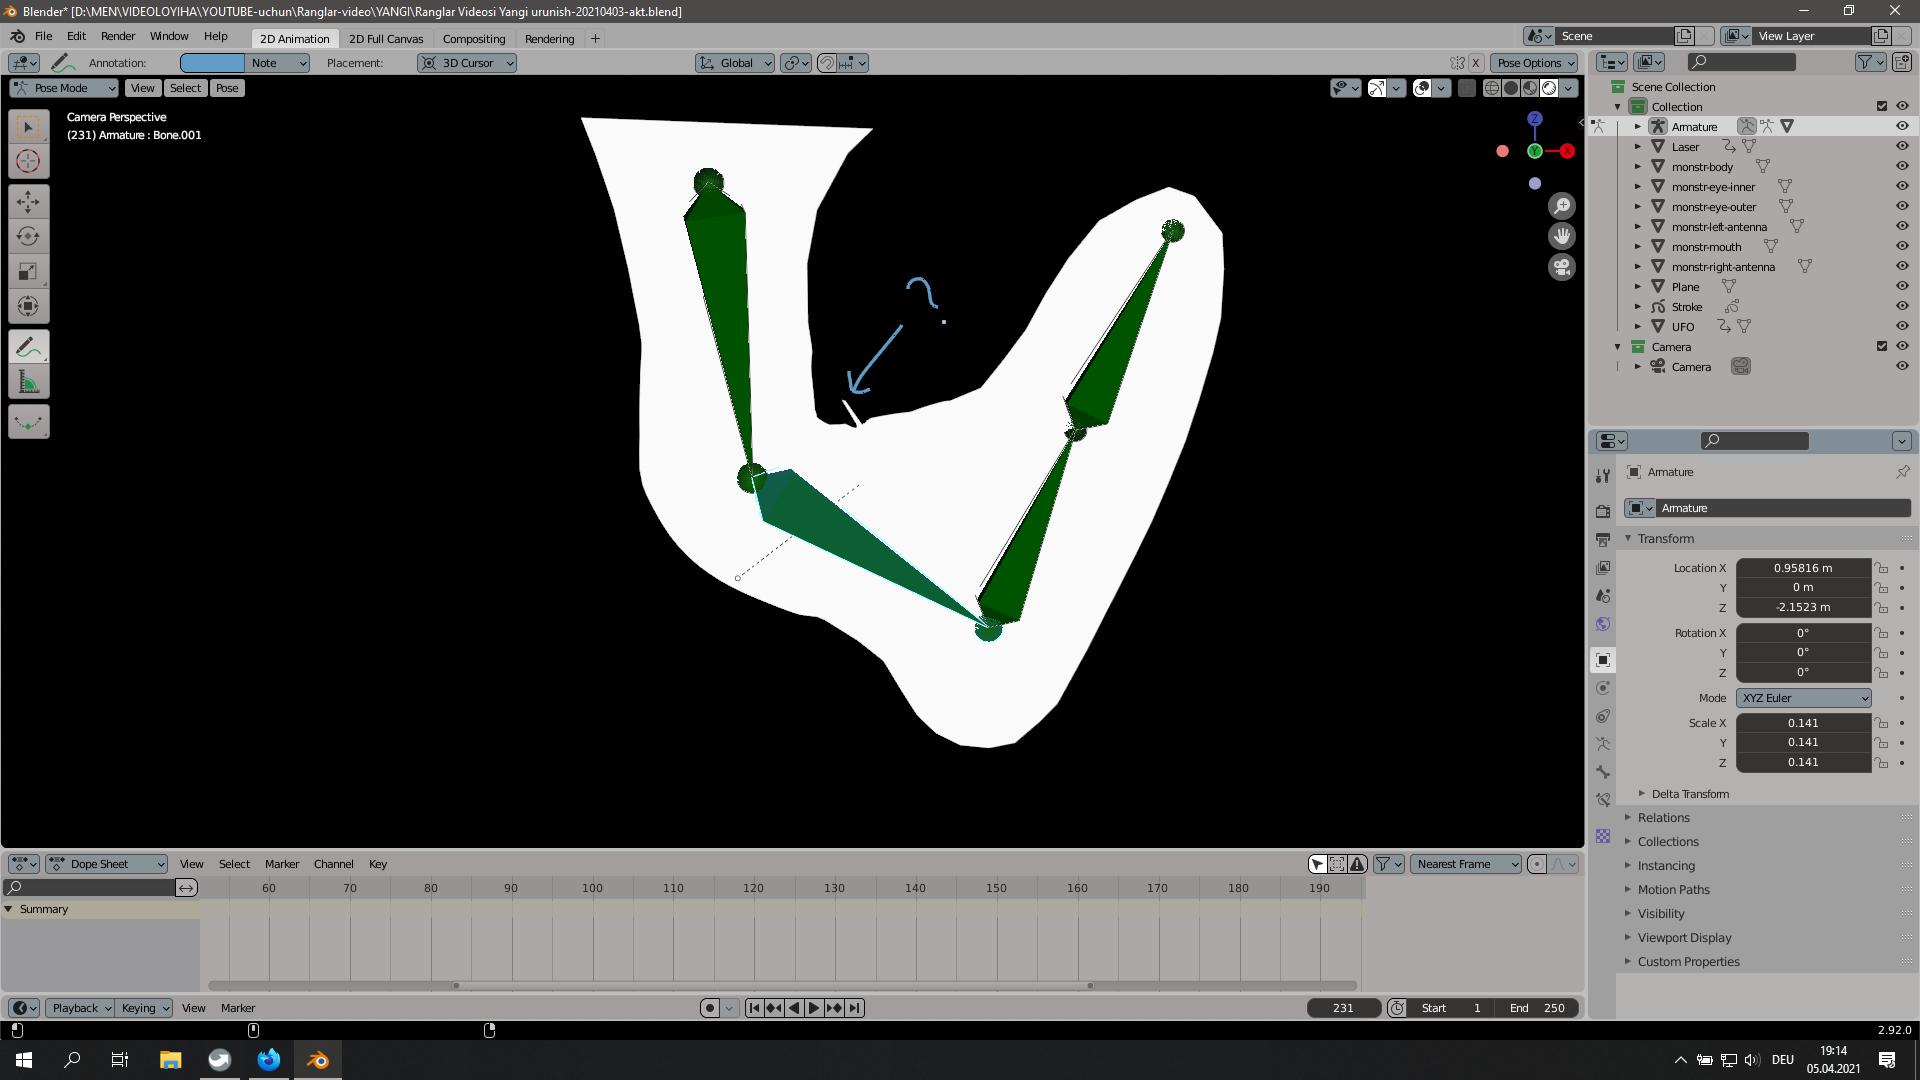Open the Physics properties tab
The width and height of the screenshot is (1920, 1080).
(1603, 688)
